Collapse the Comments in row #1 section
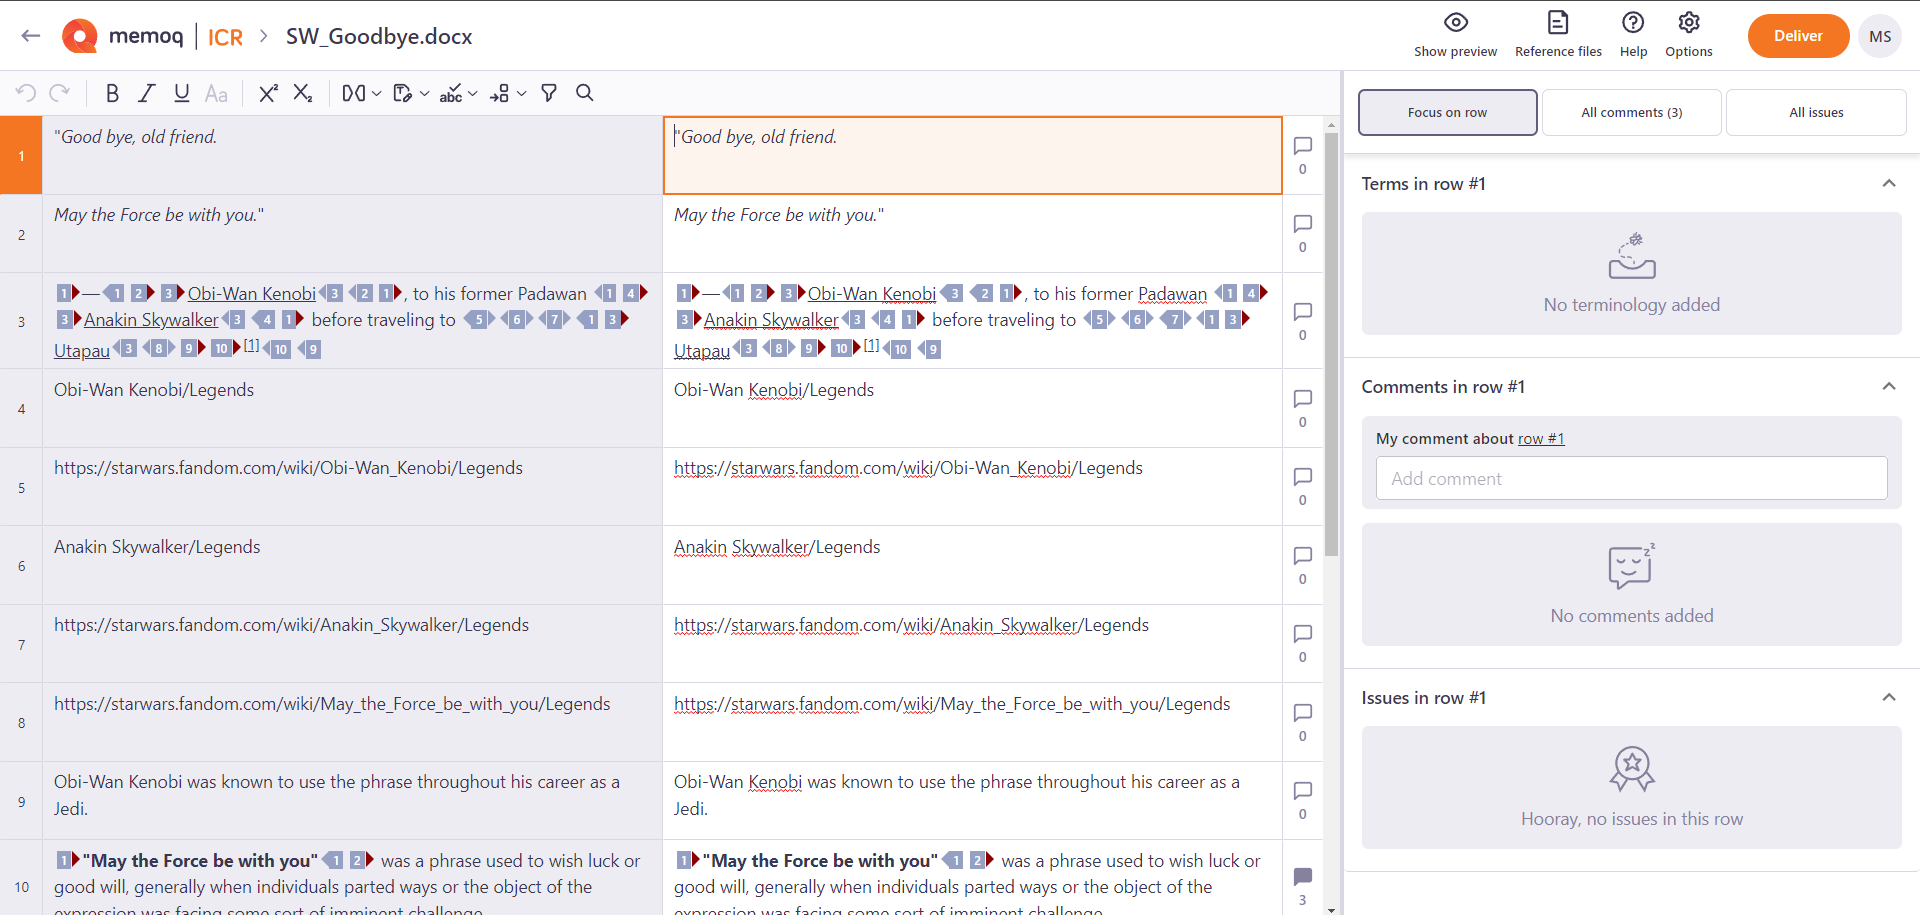Screen dimensions: 1920x915 (1889, 386)
